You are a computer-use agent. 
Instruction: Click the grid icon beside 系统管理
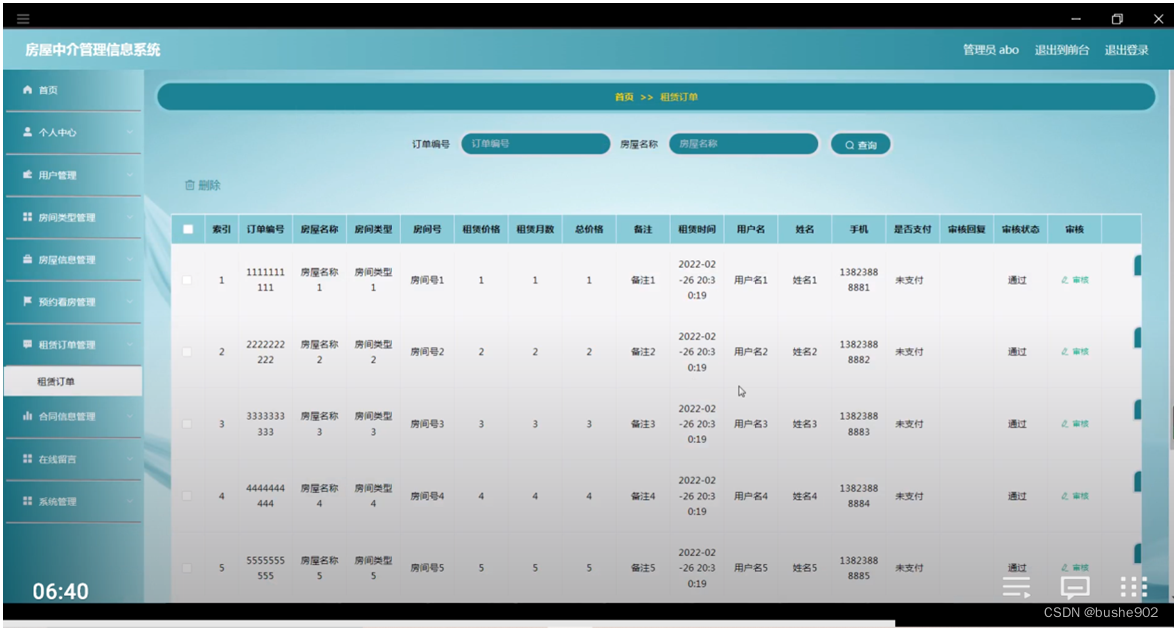click(x=28, y=501)
